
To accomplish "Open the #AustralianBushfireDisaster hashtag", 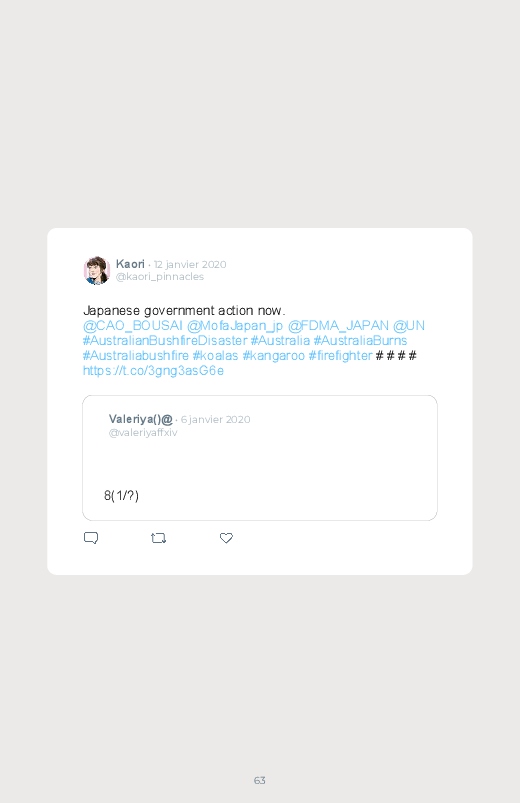I will 165,341.
